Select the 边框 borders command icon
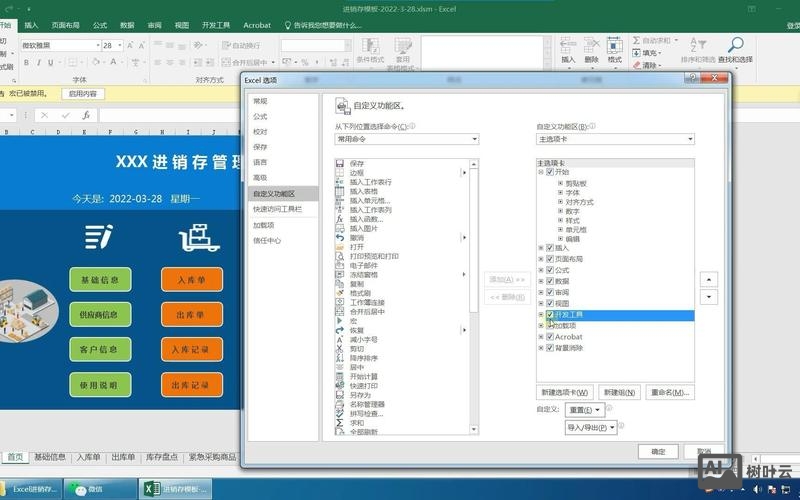The width and height of the screenshot is (800, 500). pyautogui.click(x=340, y=172)
